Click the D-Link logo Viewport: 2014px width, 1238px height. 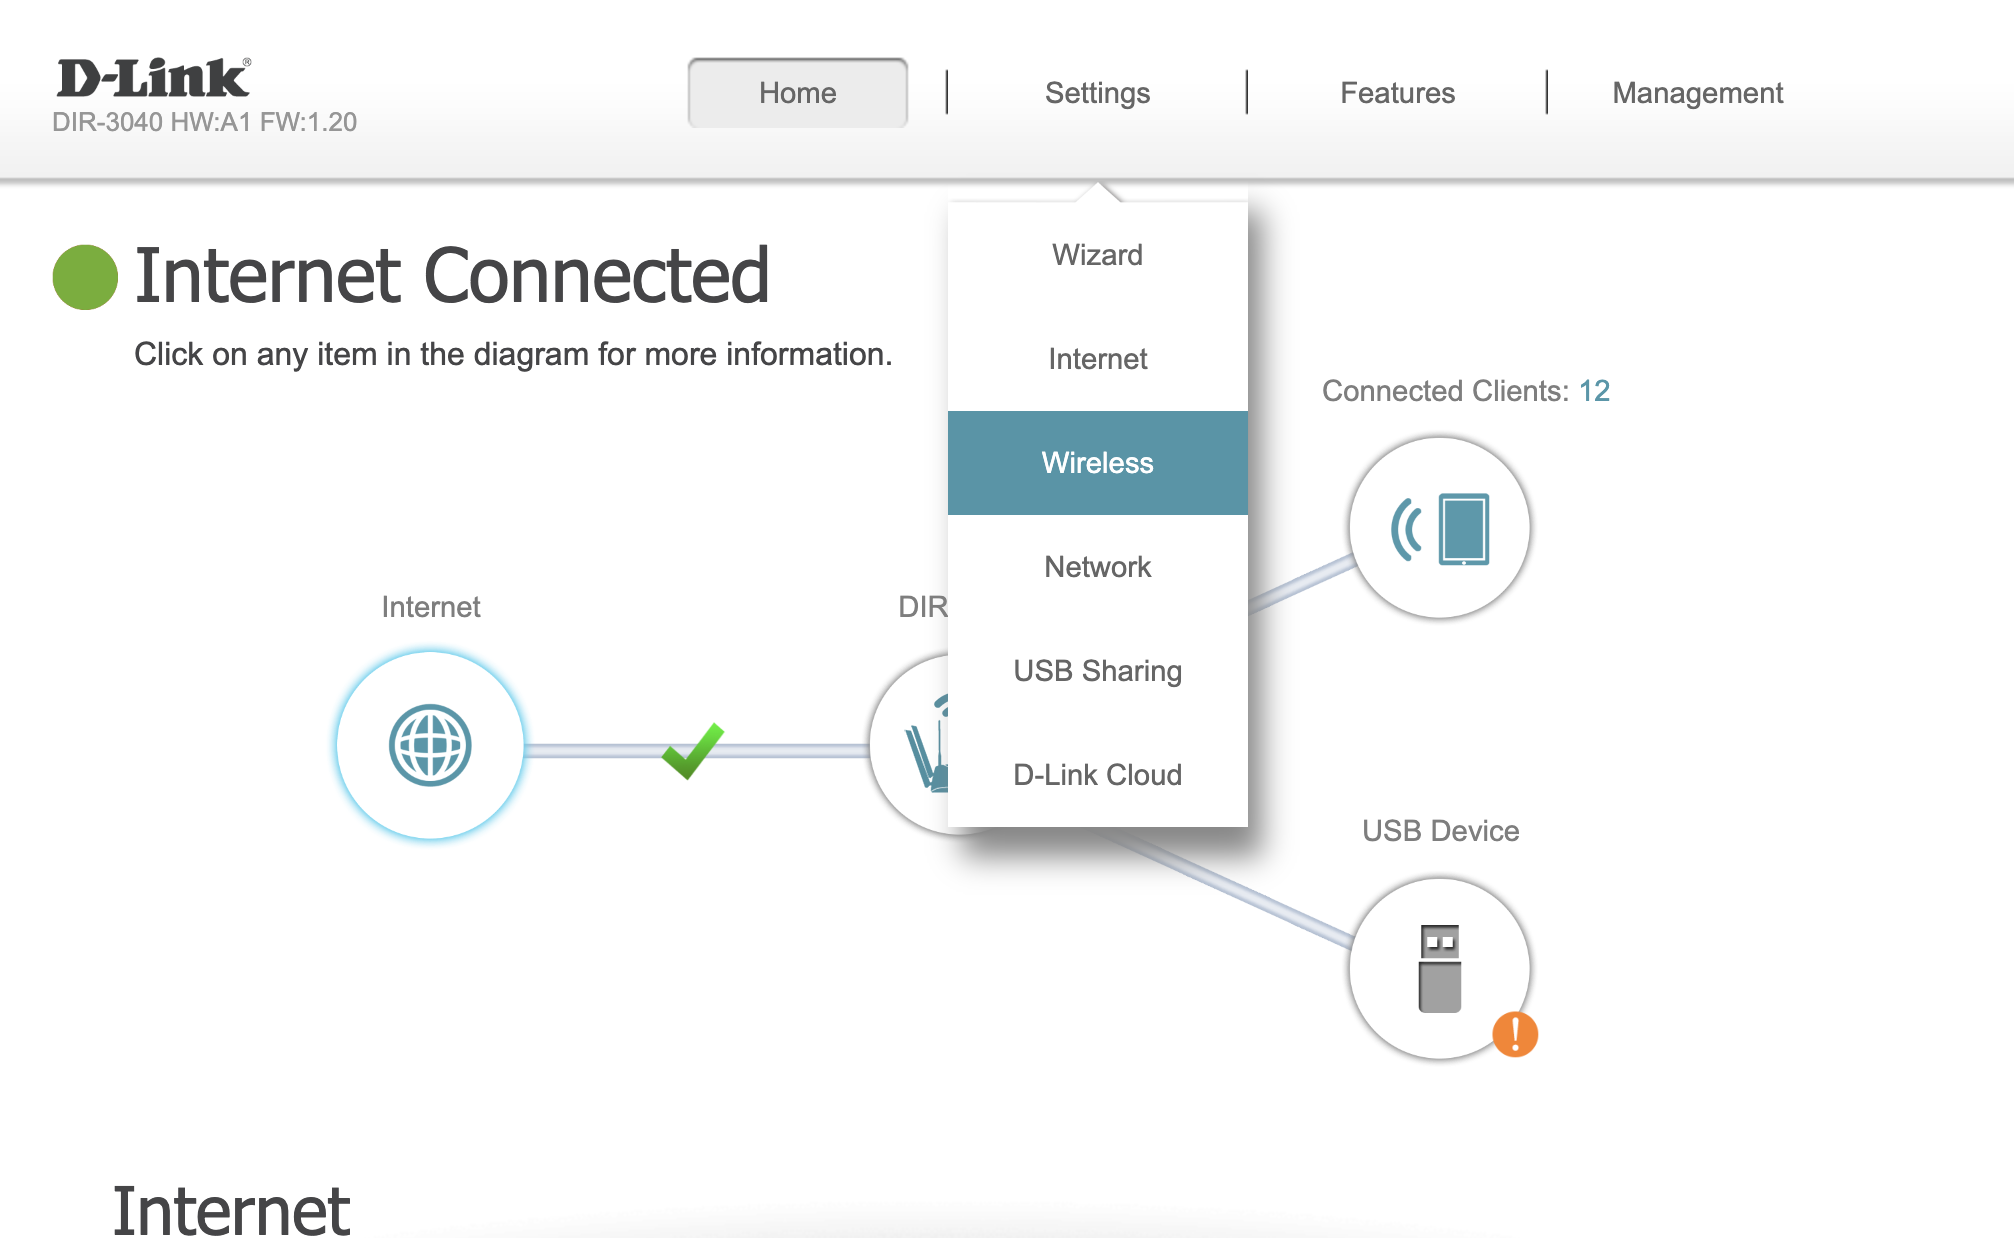pyautogui.click(x=153, y=79)
